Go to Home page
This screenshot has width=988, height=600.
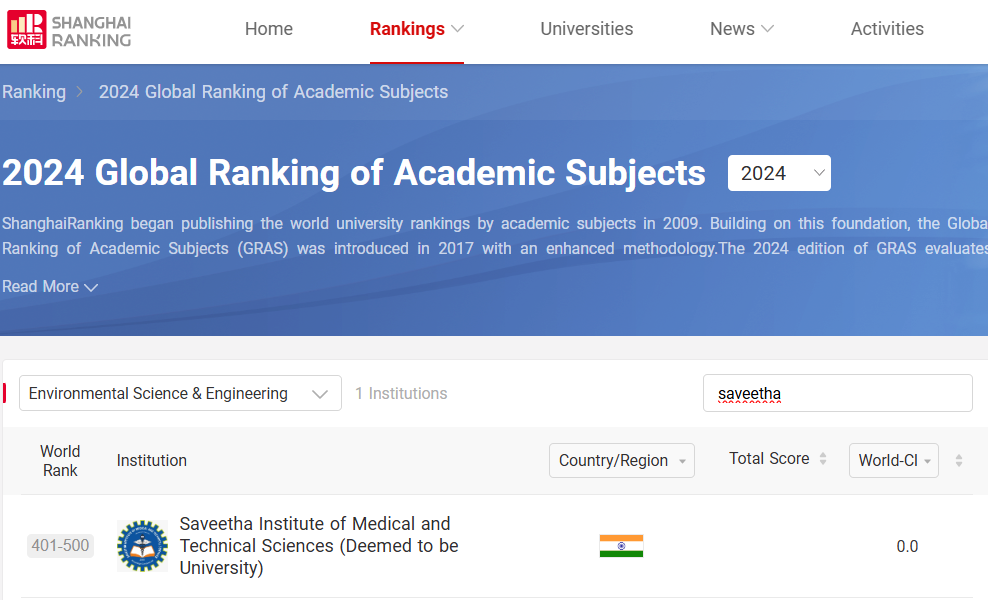point(269,29)
